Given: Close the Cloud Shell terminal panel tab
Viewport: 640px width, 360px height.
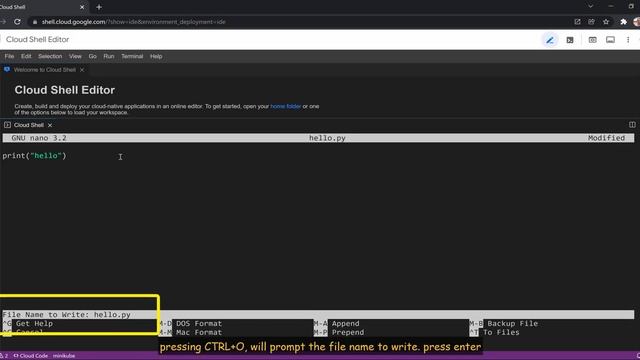Looking at the screenshot, I should [x=50, y=125].
